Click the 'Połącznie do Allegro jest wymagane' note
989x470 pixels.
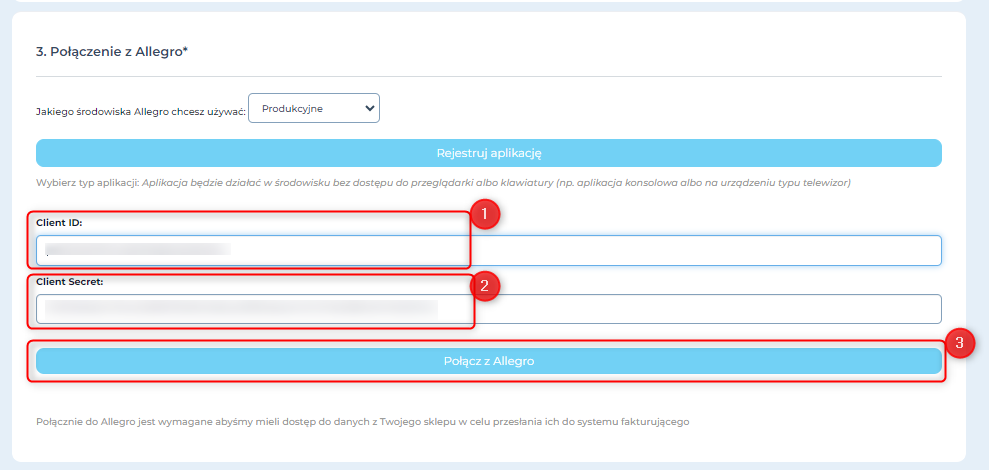363,421
